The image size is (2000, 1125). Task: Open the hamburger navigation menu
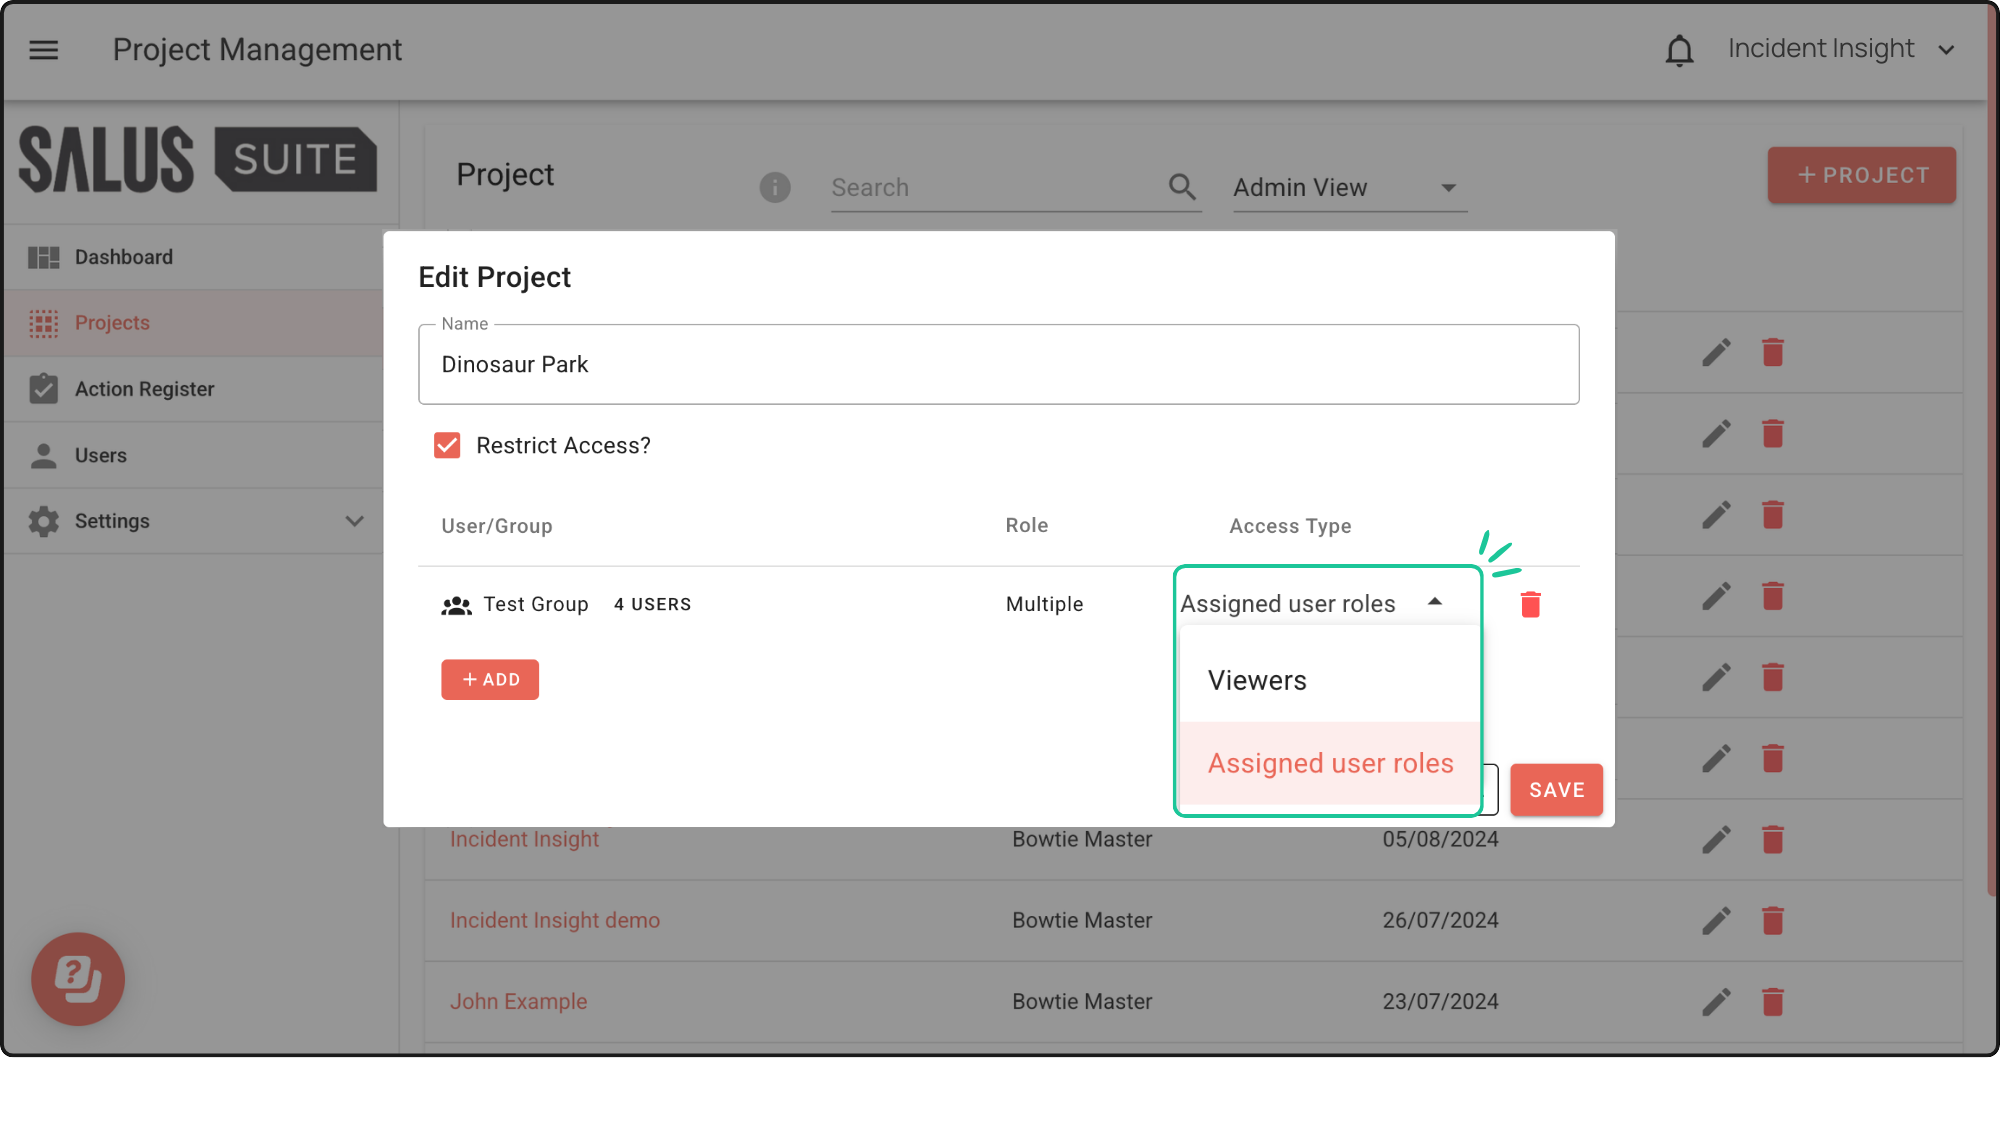tap(43, 49)
